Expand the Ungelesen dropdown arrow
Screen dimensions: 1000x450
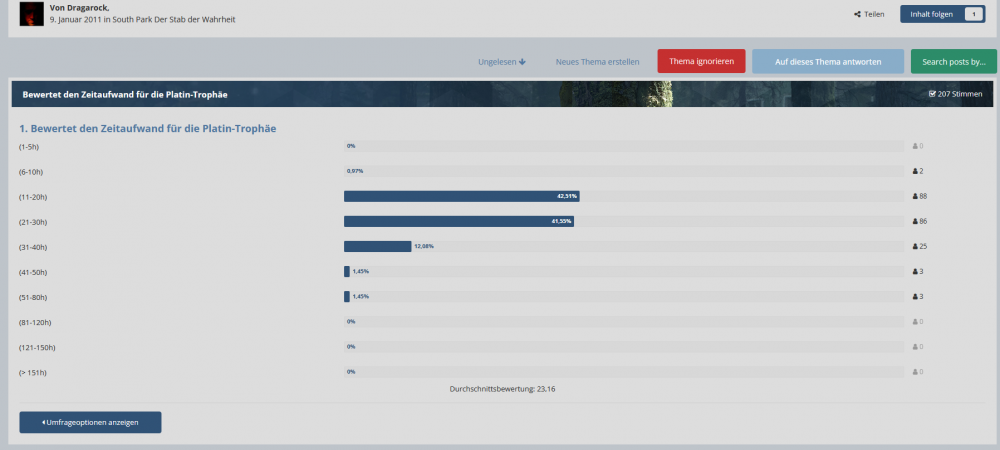pos(522,62)
